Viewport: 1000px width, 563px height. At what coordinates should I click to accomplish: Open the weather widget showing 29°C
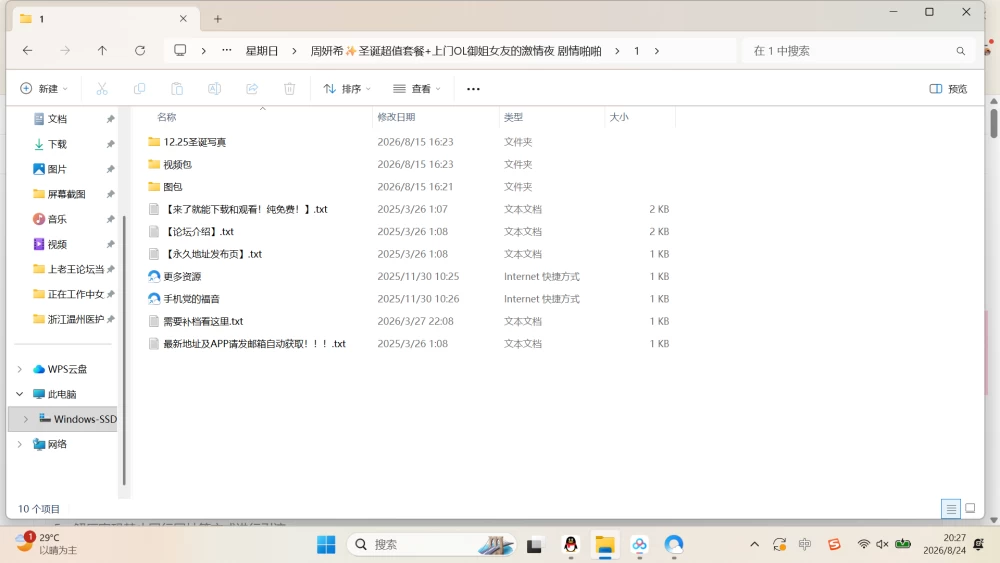tap(46, 543)
